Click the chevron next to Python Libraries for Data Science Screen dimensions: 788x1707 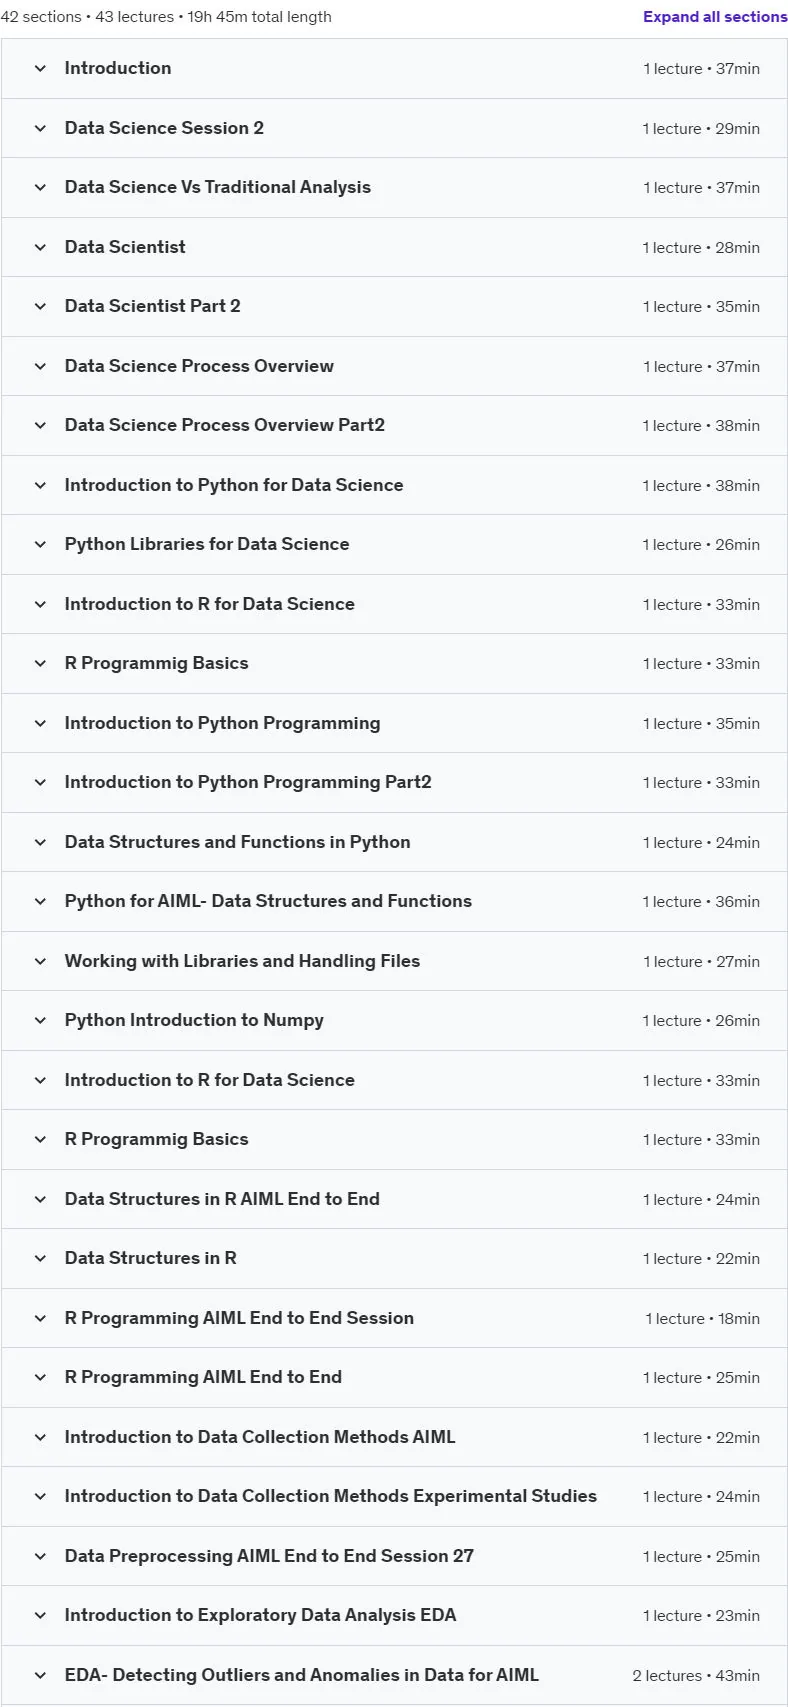(40, 544)
